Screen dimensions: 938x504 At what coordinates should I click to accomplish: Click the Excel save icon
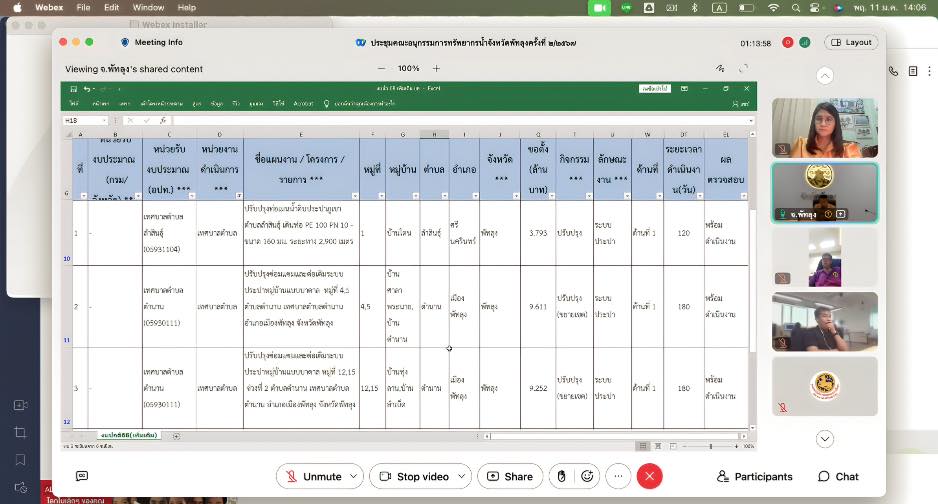74,88
